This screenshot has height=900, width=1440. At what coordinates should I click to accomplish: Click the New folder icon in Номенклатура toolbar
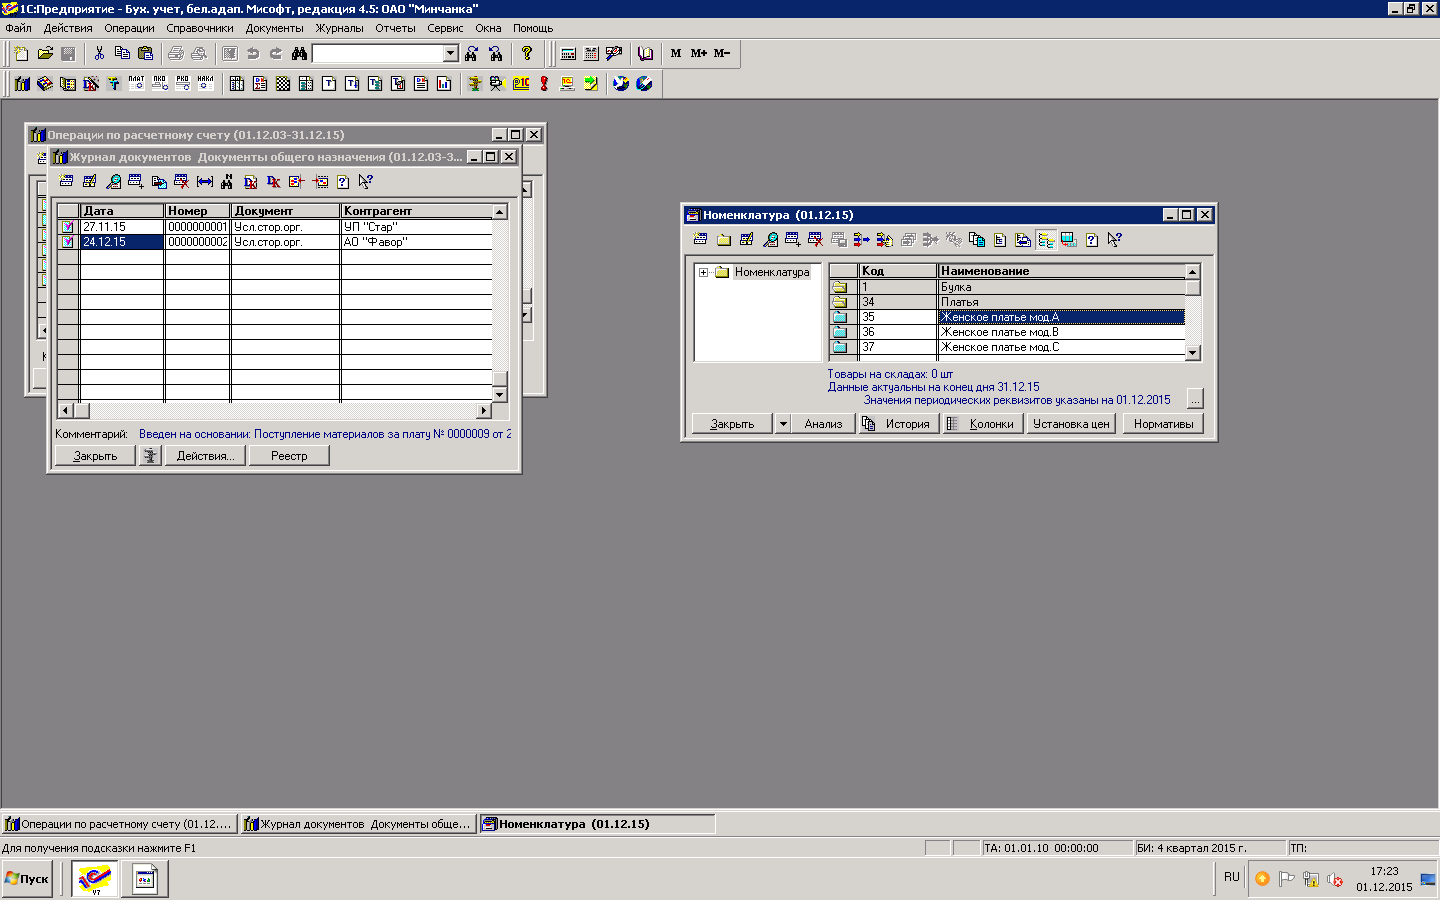coord(724,239)
